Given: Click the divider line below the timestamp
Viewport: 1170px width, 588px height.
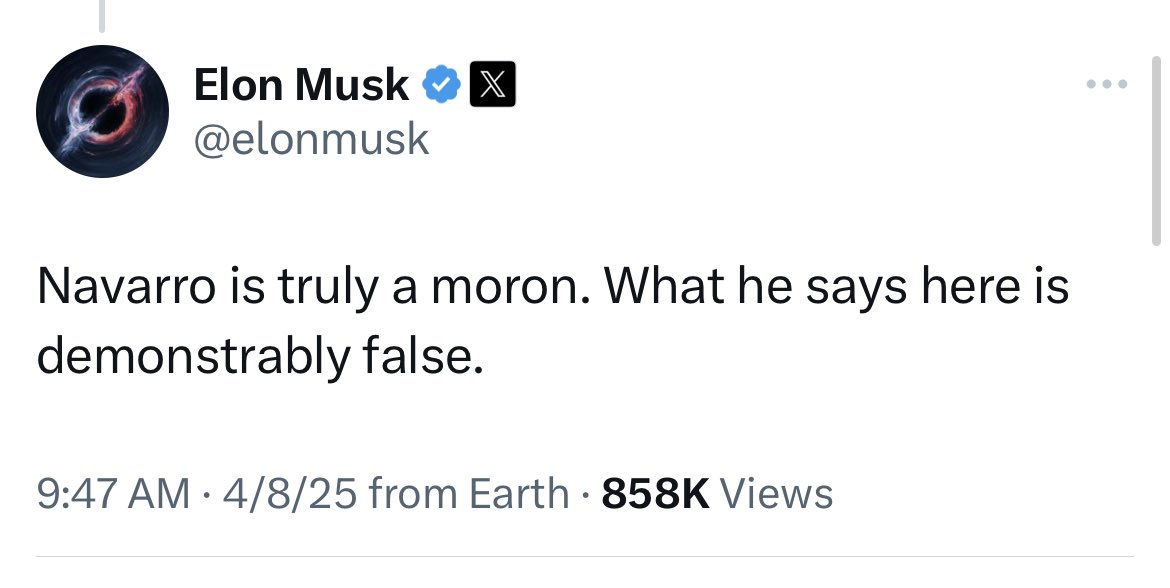Looking at the screenshot, I should (585, 556).
